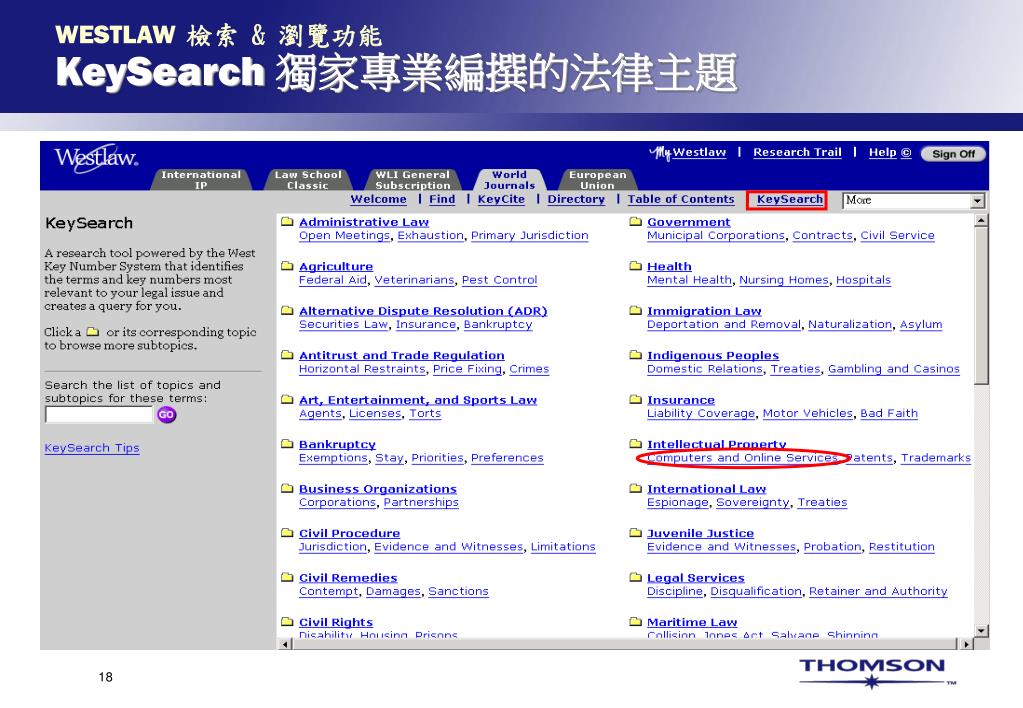Expand the More dropdown list
Viewport: 1023px width, 708px height.
977,201
